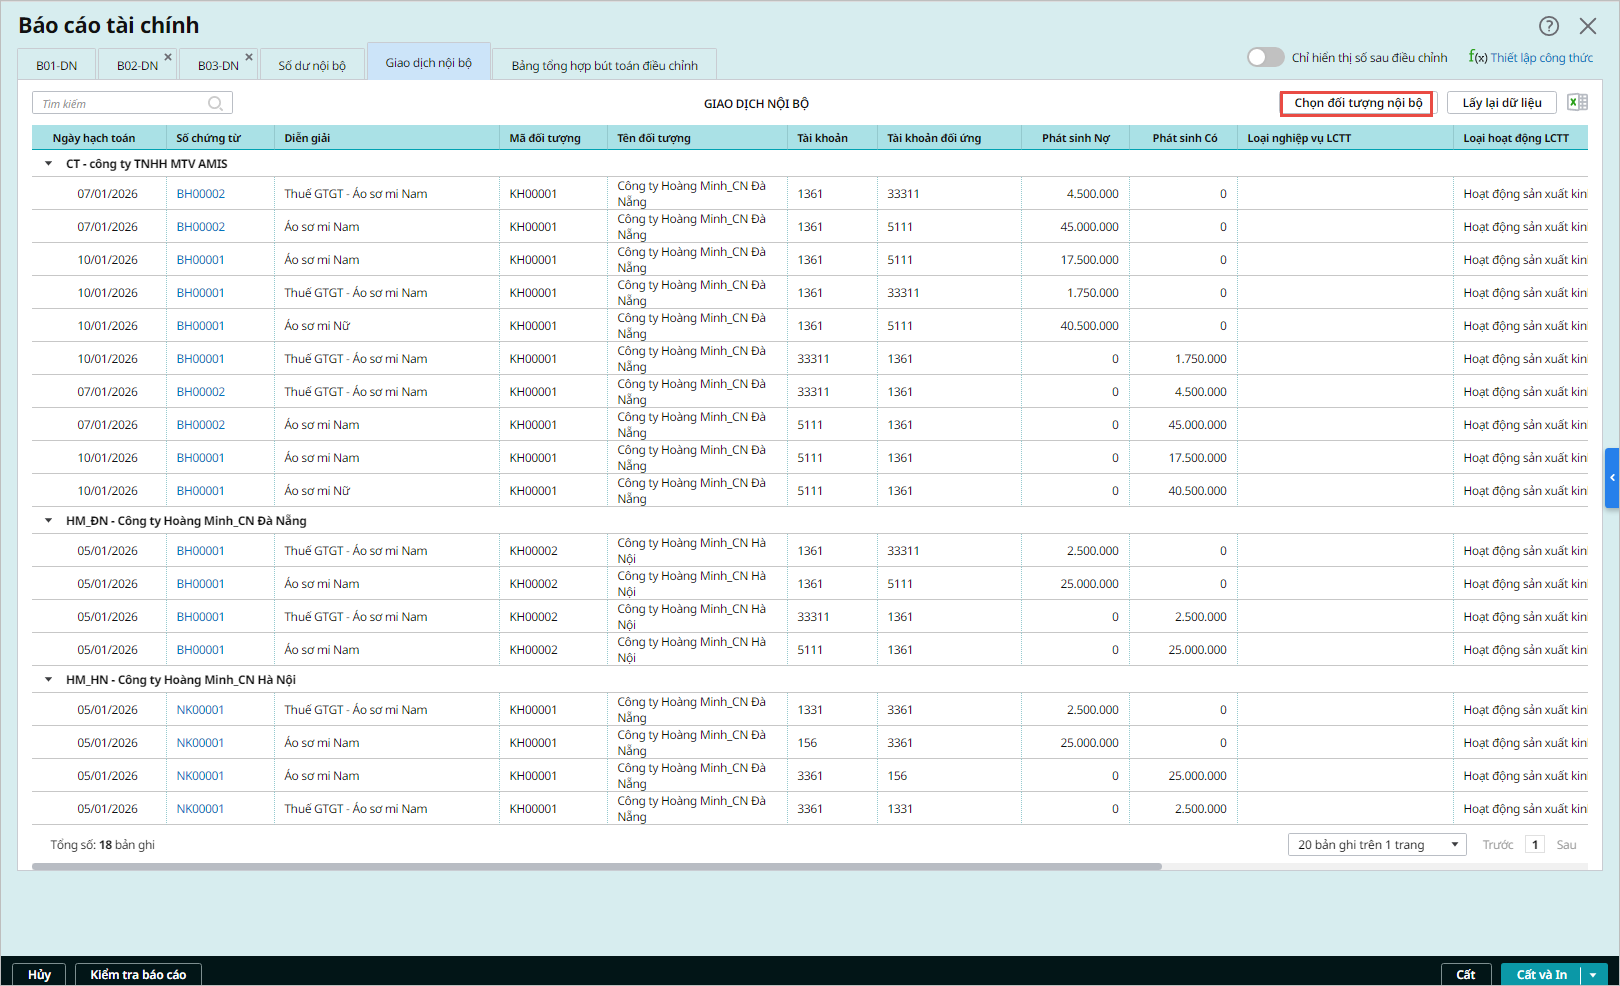Switch to the Số dư nội bộ tab

click(312, 66)
